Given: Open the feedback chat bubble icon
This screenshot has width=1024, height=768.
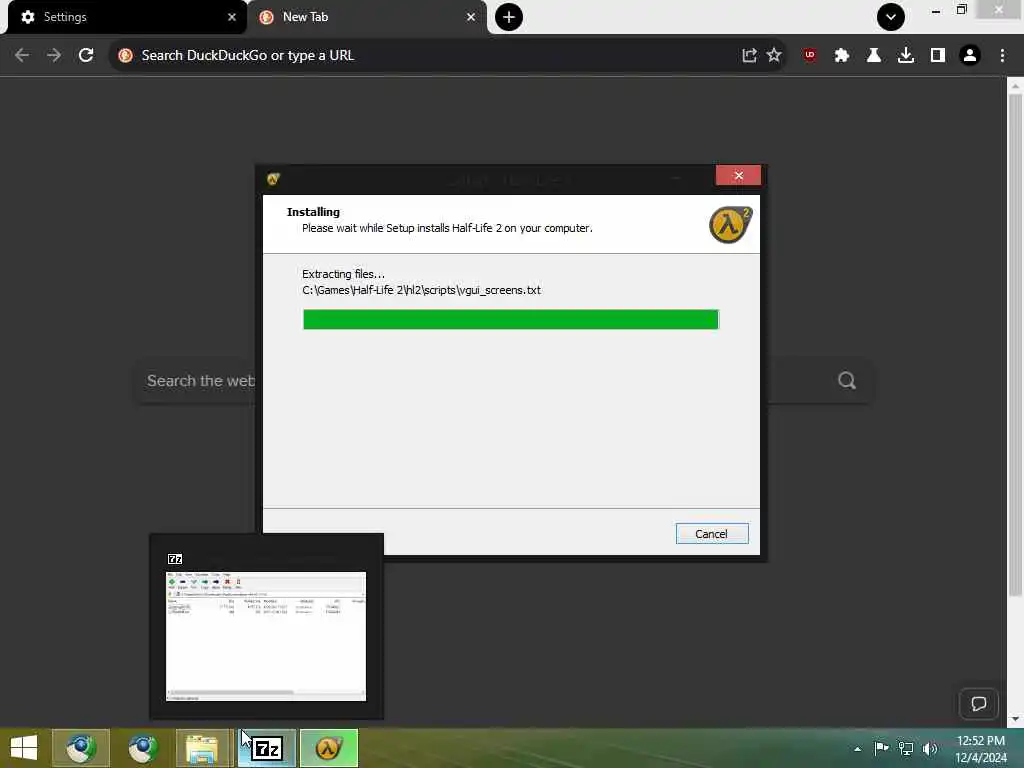Looking at the screenshot, I should tap(978, 704).
